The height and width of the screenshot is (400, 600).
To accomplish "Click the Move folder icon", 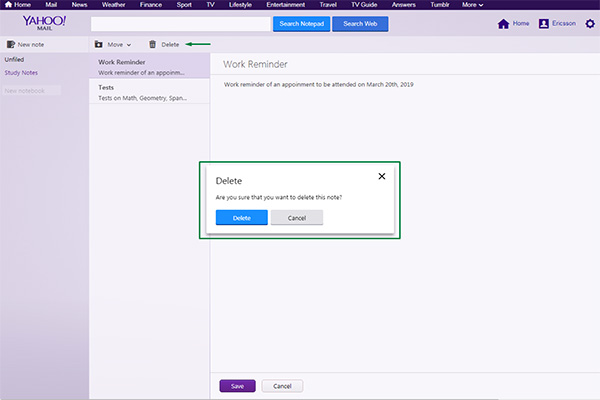I will point(98,44).
